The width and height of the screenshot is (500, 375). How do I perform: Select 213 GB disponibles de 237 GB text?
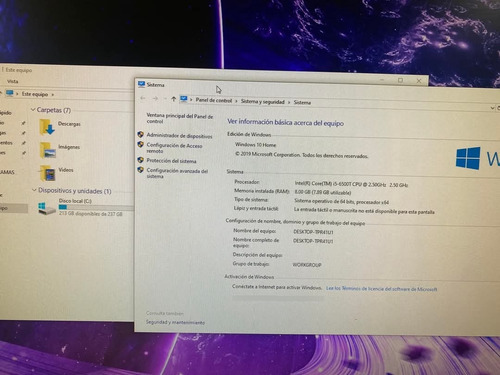pos(91,214)
